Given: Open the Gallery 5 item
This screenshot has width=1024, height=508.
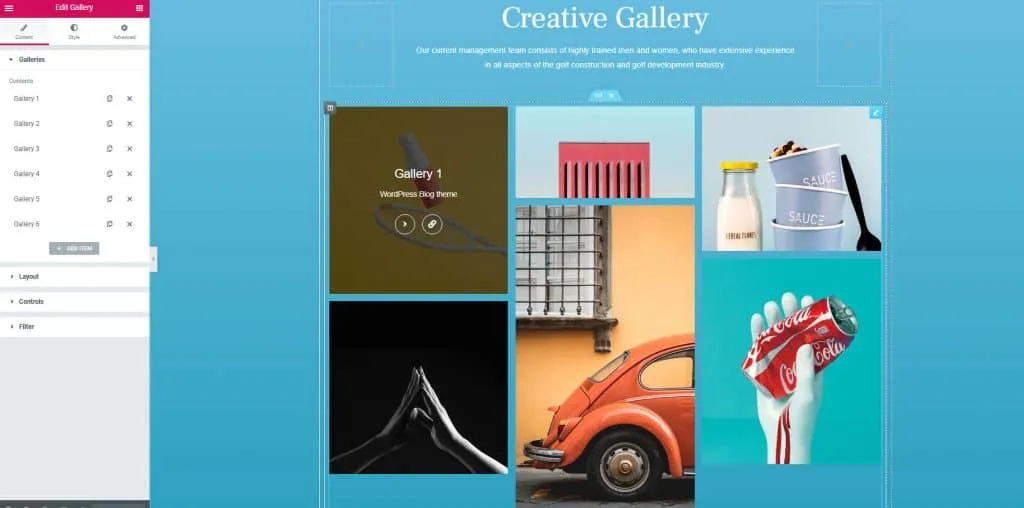Looking at the screenshot, I should [x=26, y=198].
